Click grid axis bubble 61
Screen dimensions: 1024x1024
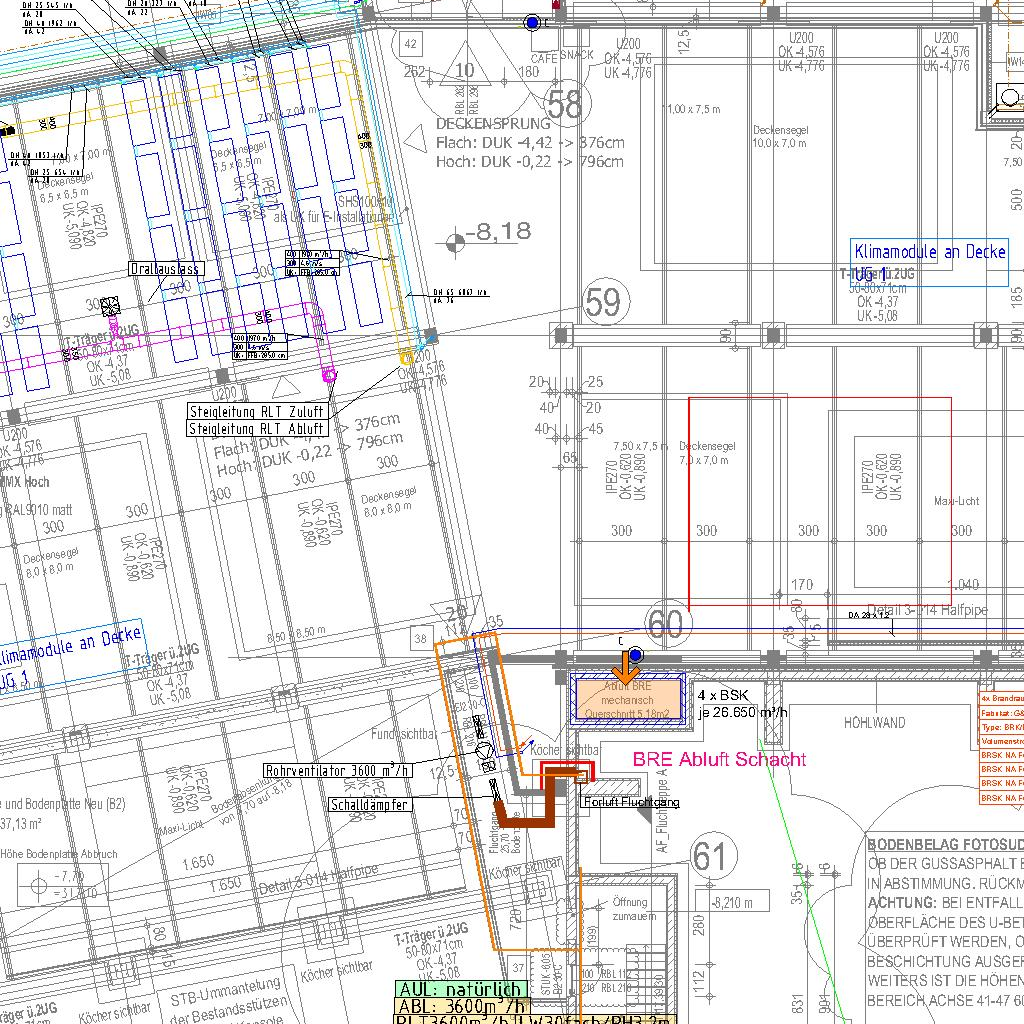coord(708,857)
